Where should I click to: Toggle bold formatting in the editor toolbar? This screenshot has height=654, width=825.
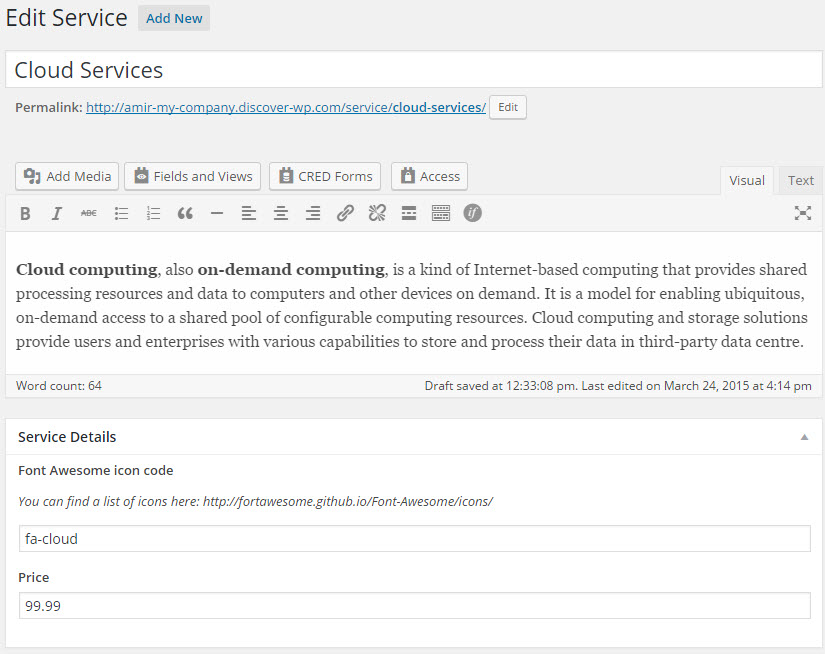click(25, 213)
